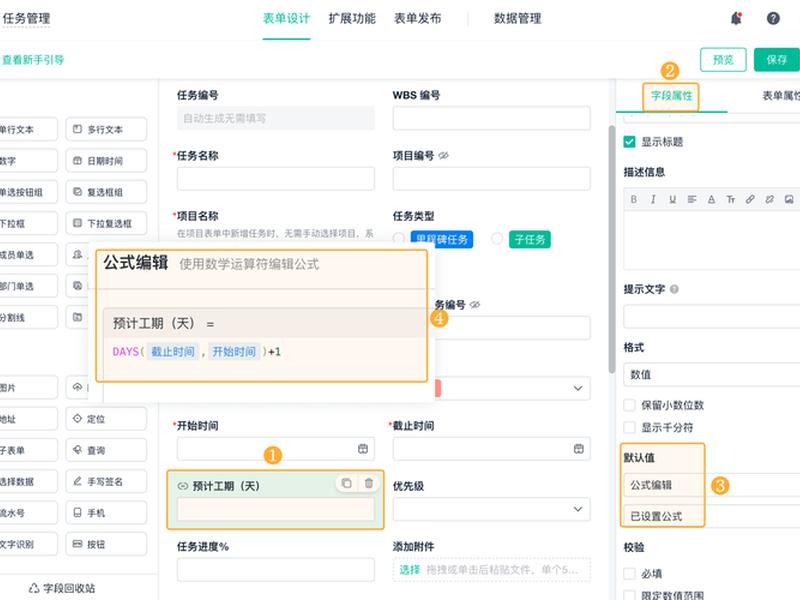
Task: Click the 项目编号 input field
Action: [491, 179]
